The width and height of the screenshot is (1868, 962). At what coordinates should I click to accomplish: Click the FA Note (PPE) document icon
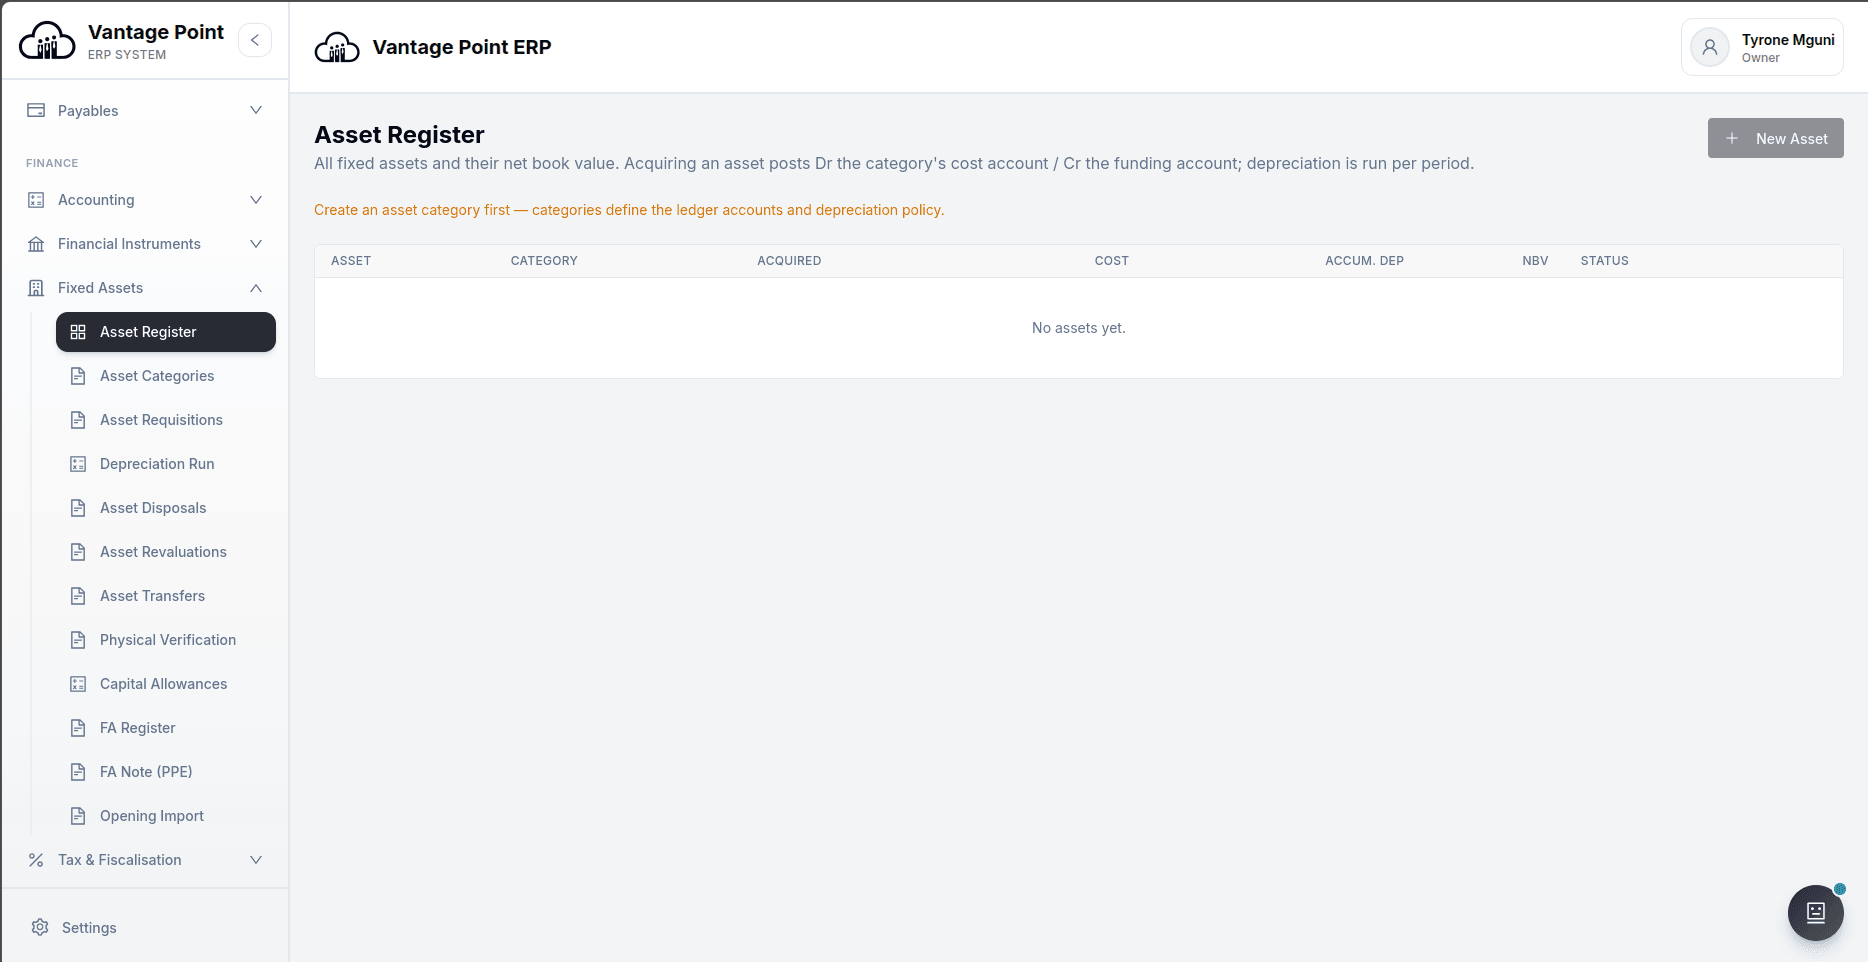coord(78,772)
